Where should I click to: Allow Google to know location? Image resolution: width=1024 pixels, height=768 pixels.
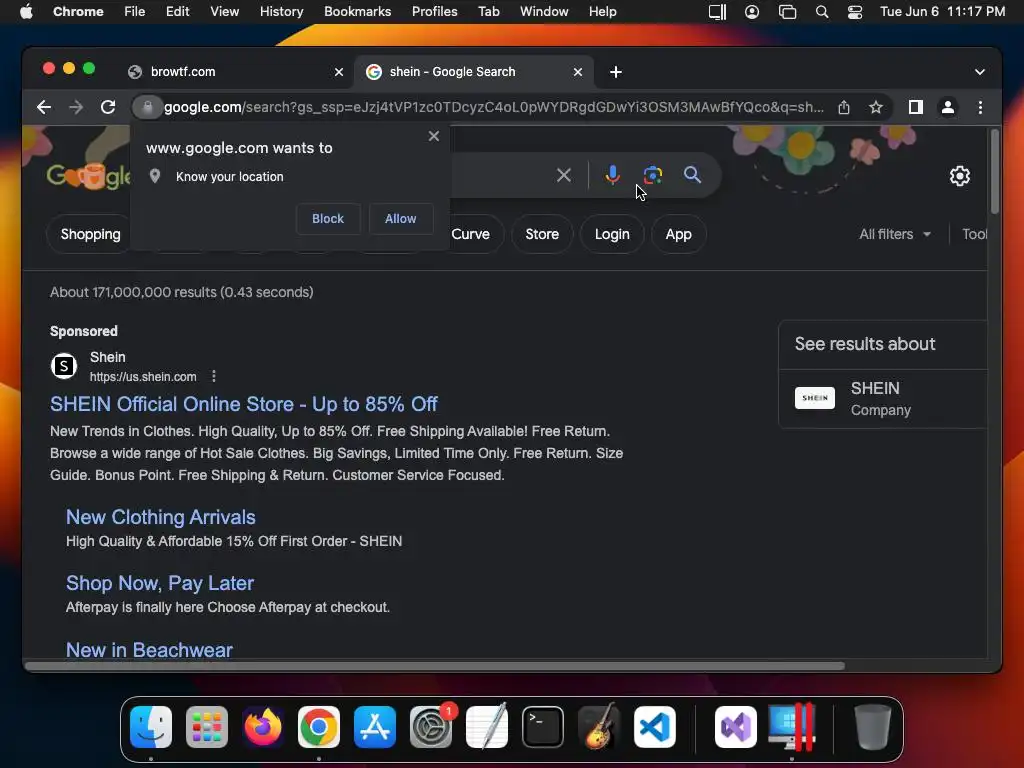[x=400, y=219]
